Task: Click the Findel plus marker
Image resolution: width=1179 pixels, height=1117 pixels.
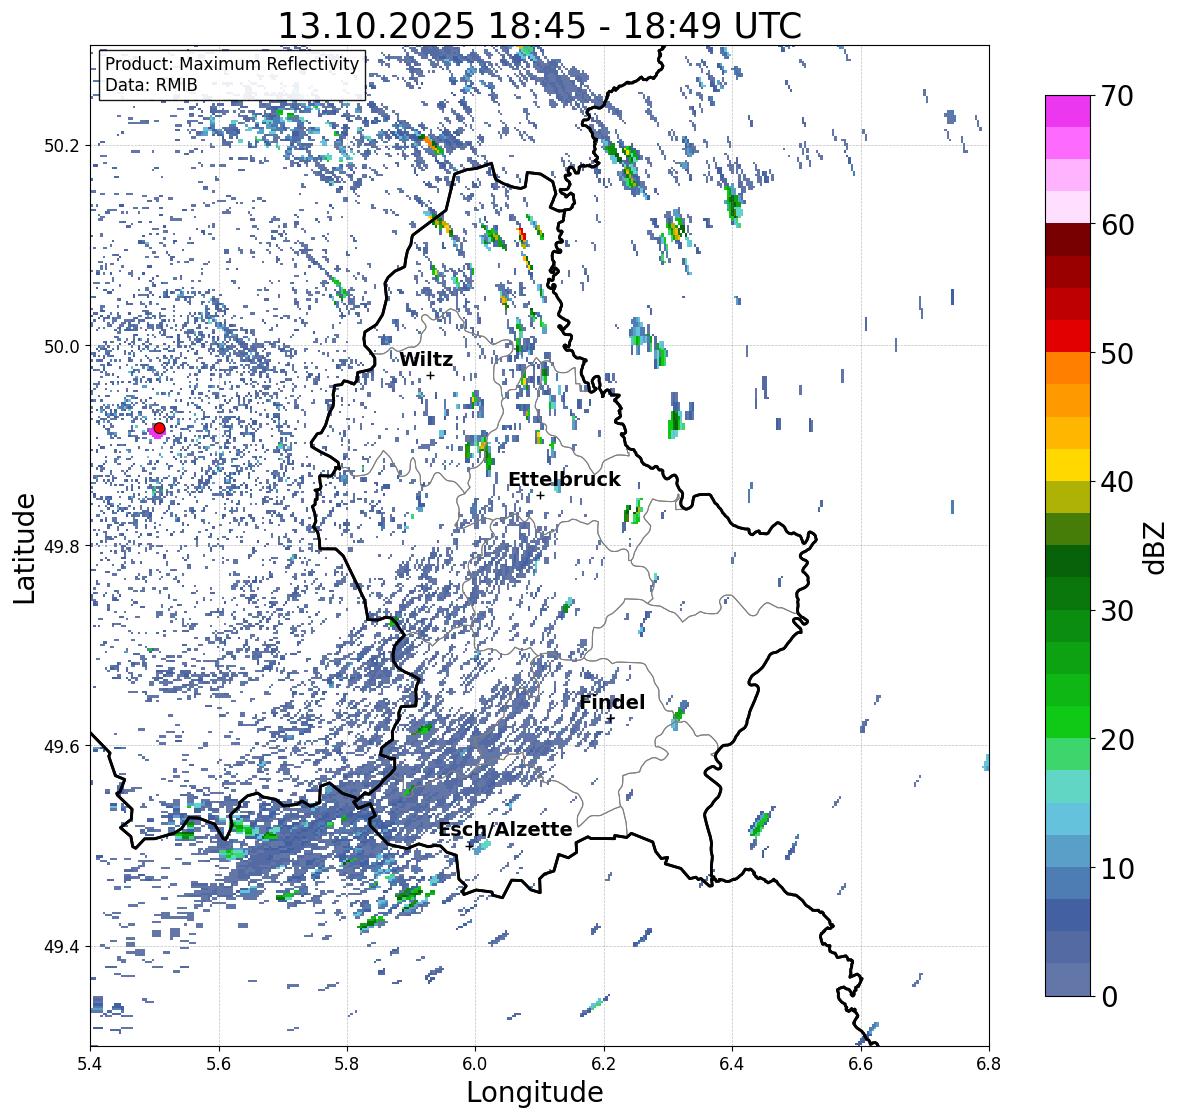Action: tap(611, 719)
